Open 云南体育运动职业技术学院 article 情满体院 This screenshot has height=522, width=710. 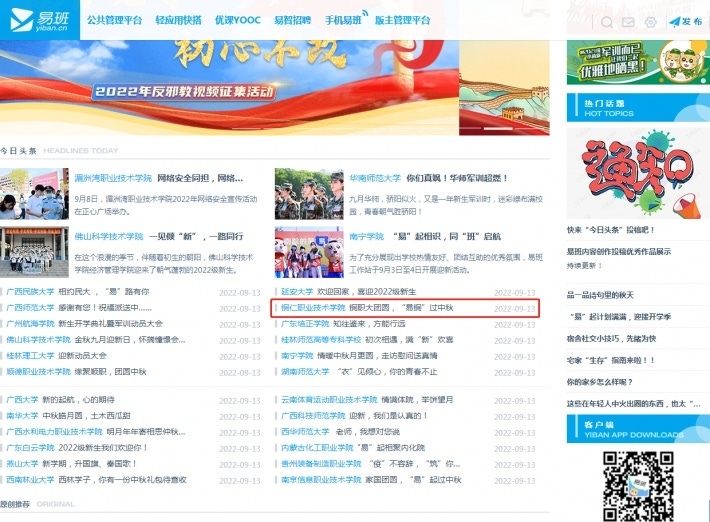pyautogui.click(x=417, y=400)
